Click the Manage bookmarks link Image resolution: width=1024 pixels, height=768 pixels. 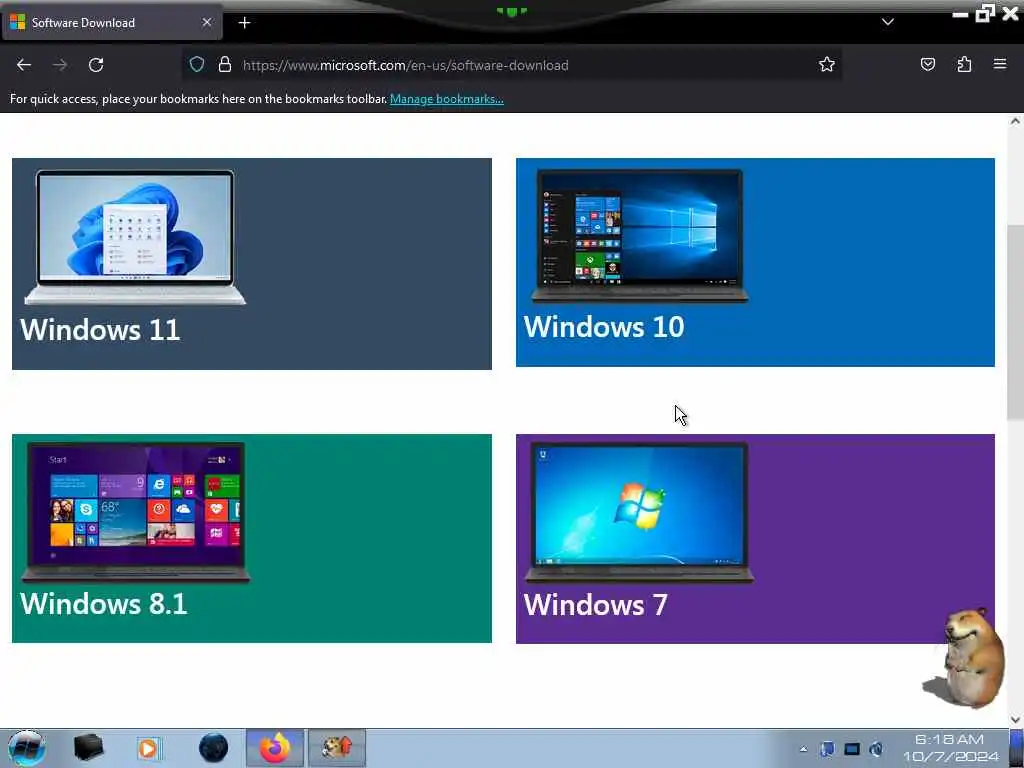tap(447, 99)
